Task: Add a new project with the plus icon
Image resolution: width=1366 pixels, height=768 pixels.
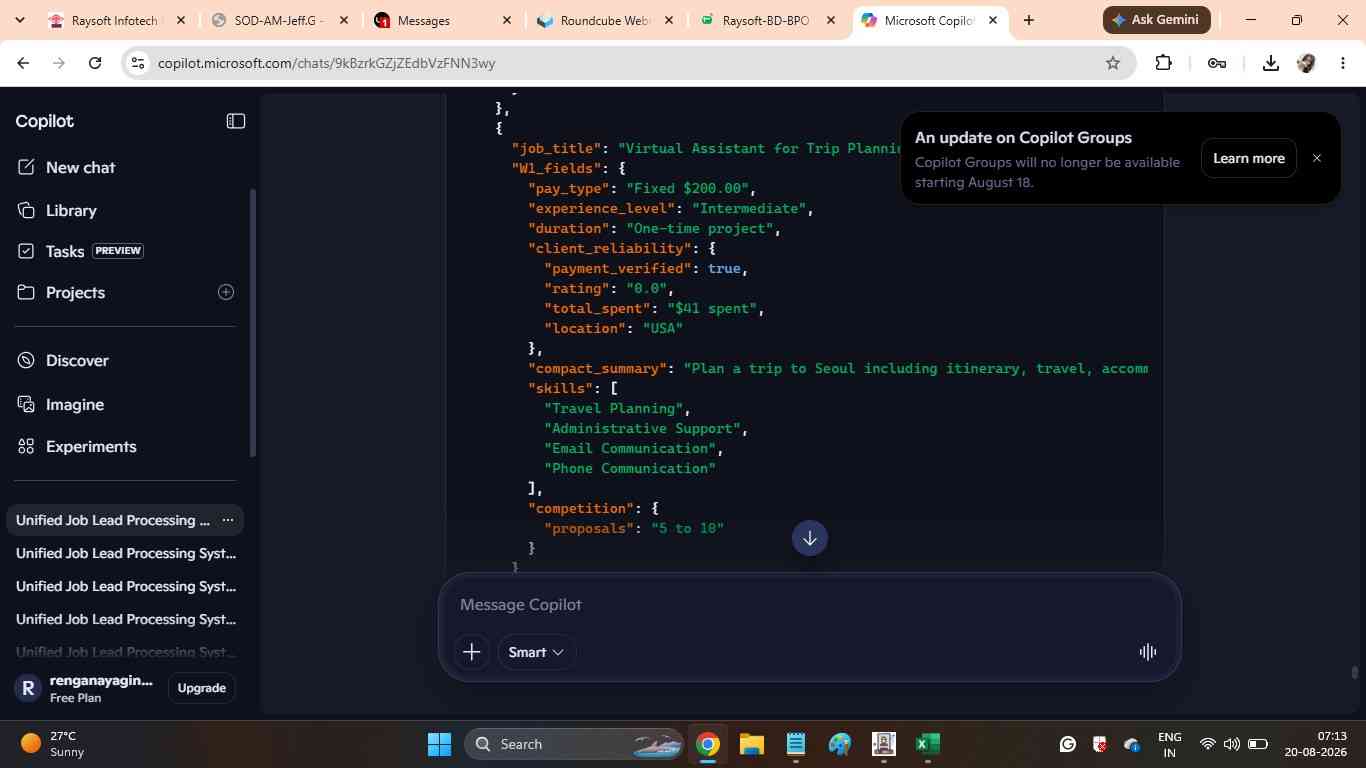Action: pyautogui.click(x=226, y=292)
